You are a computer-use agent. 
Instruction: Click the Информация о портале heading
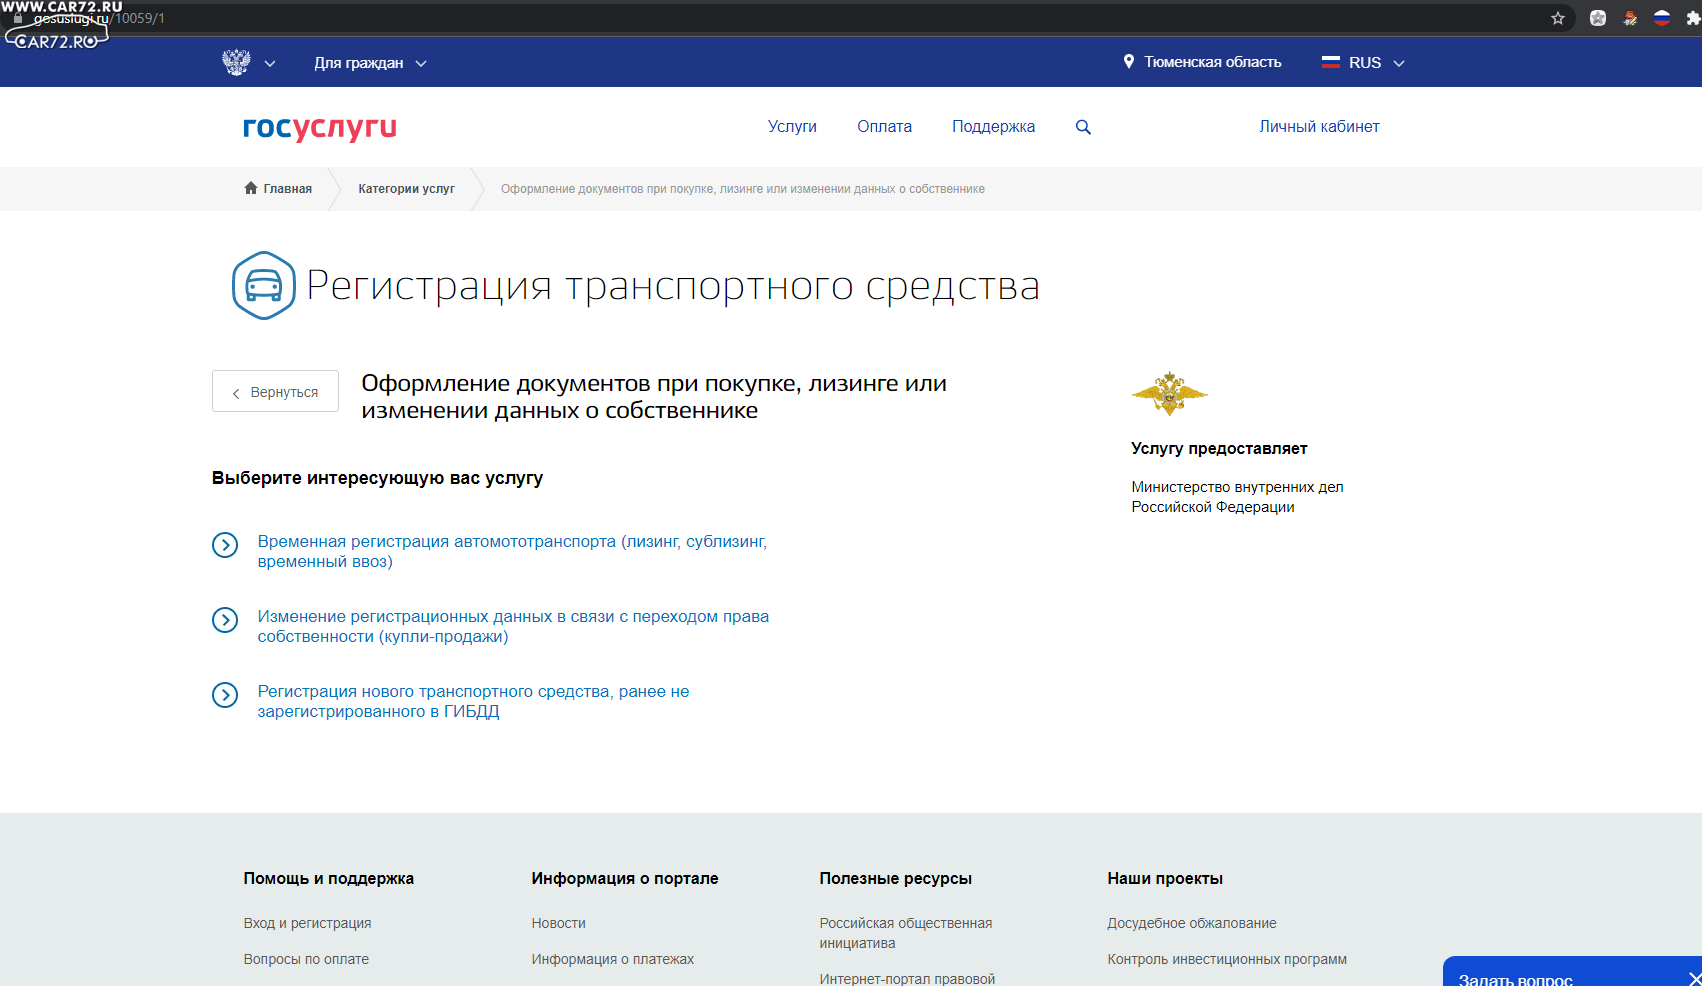tap(624, 878)
